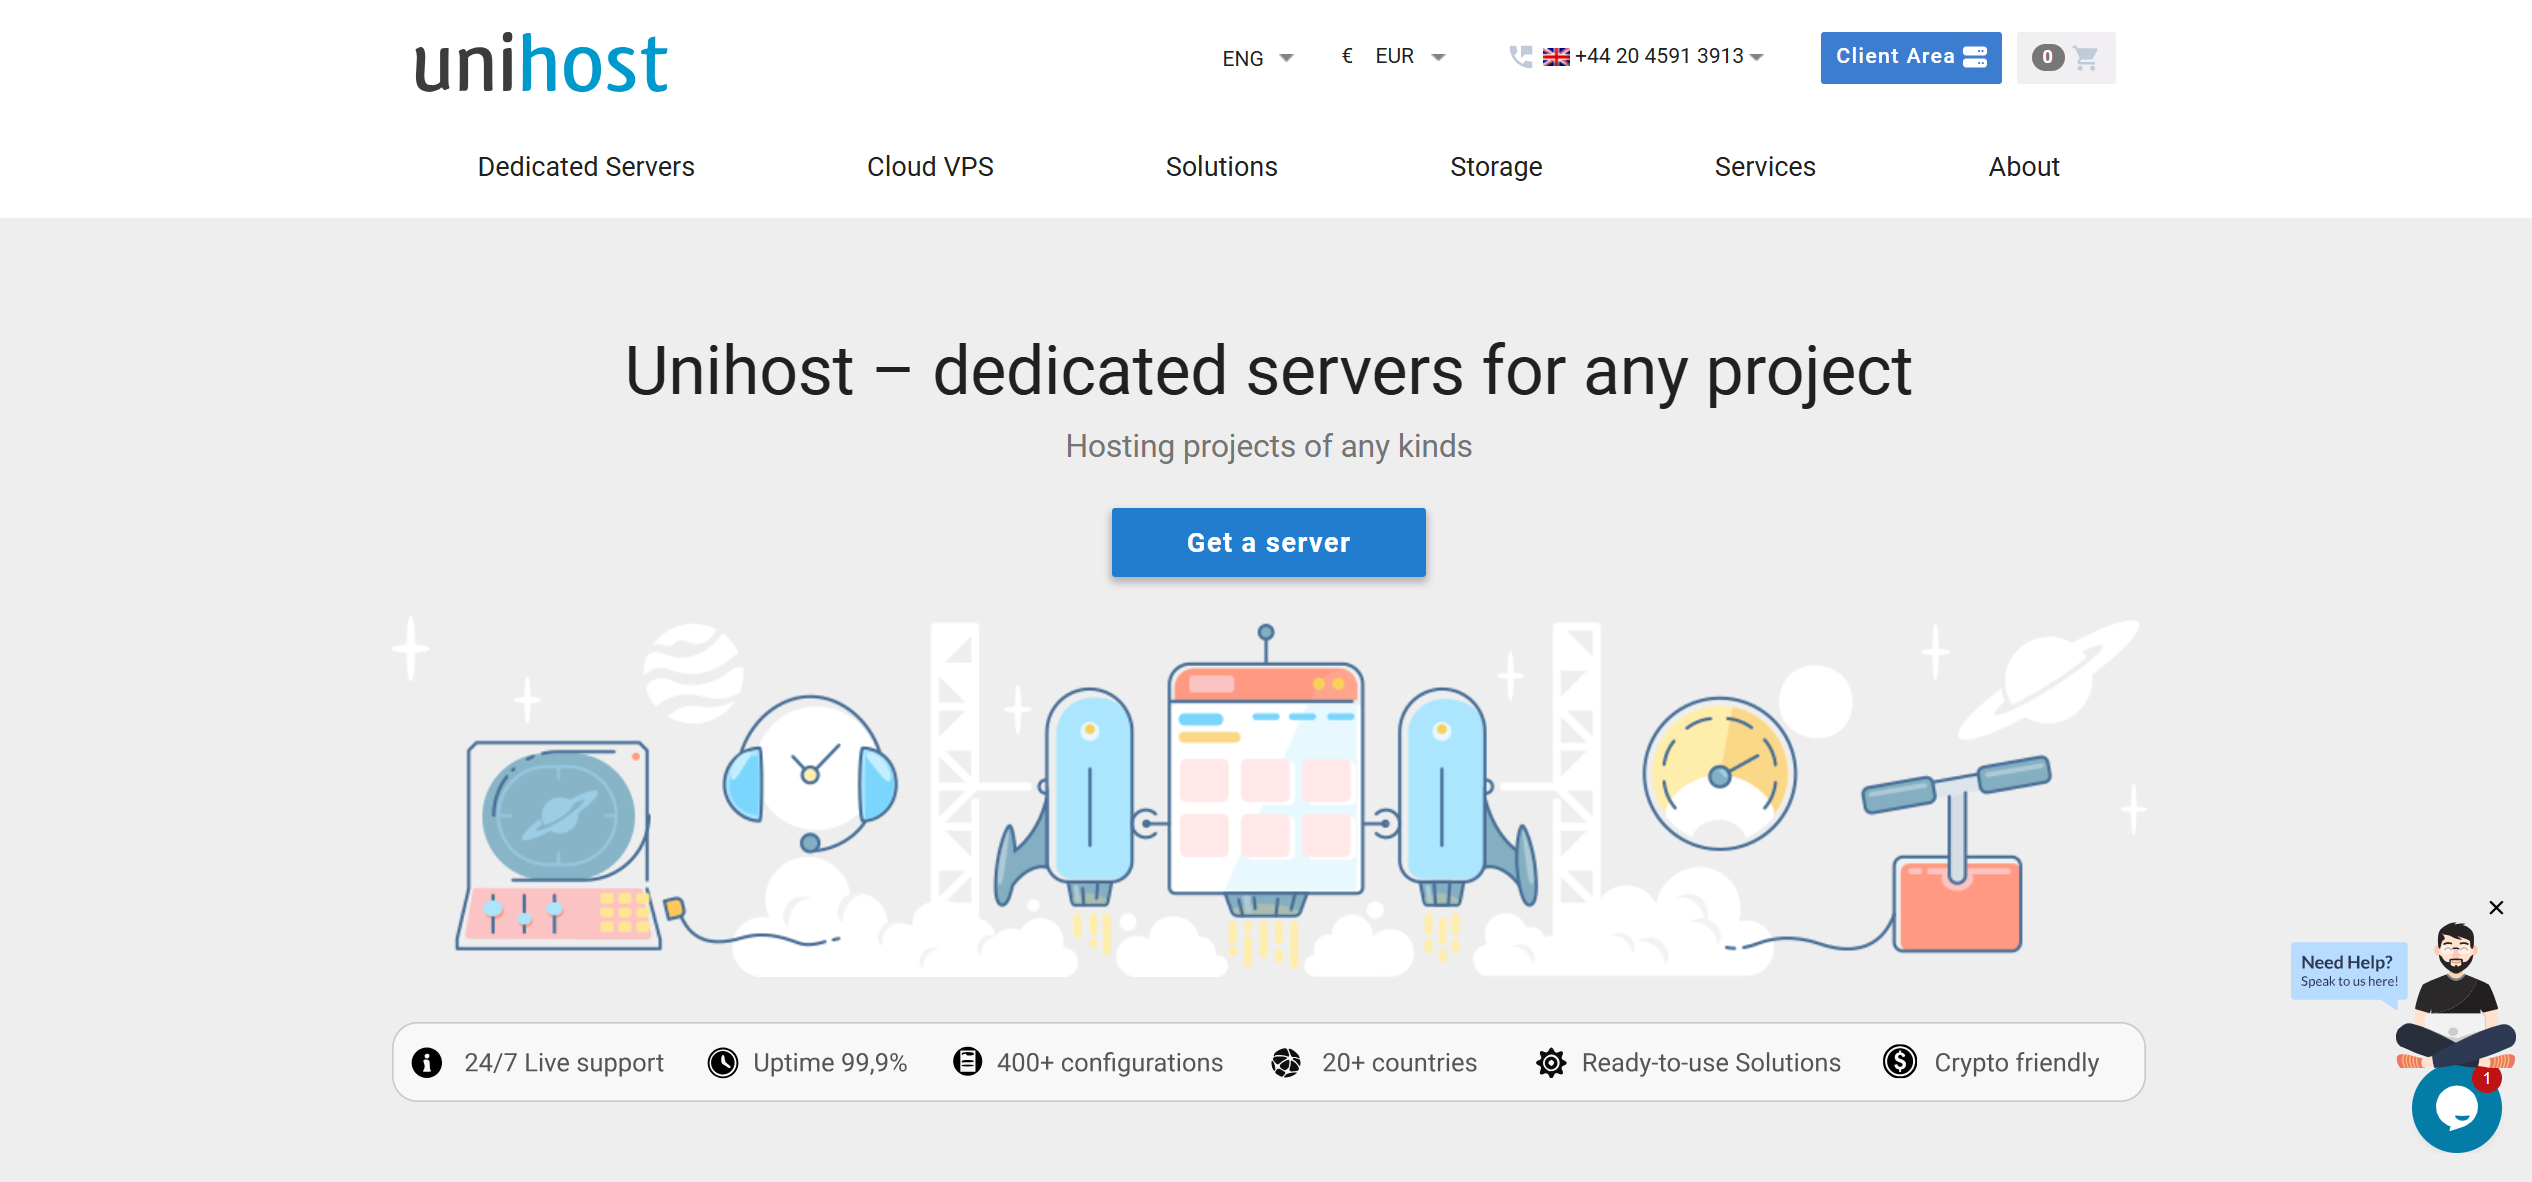Image resolution: width=2532 pixels, height=1182 pixels.
Task: Click the 400+ configurations text
Action: (1110, 1062)
